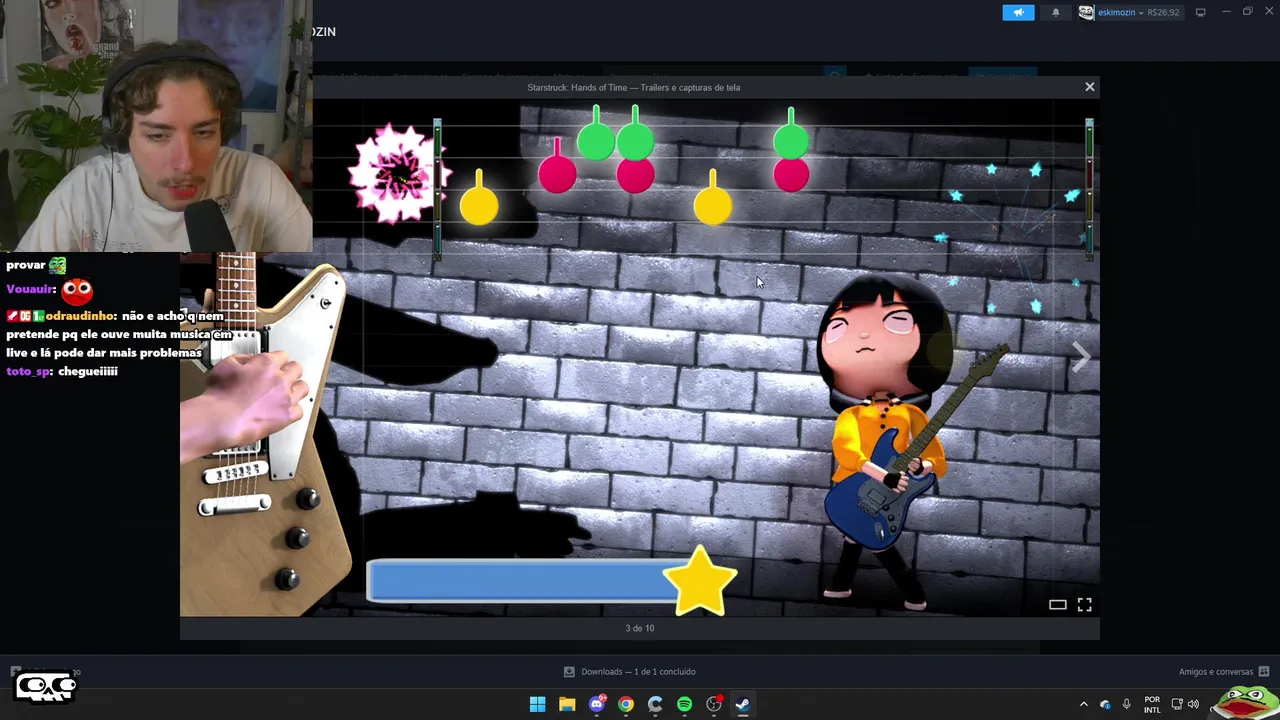
Task: Open the cloud sync tray icon
Action: pos(1105,704)
